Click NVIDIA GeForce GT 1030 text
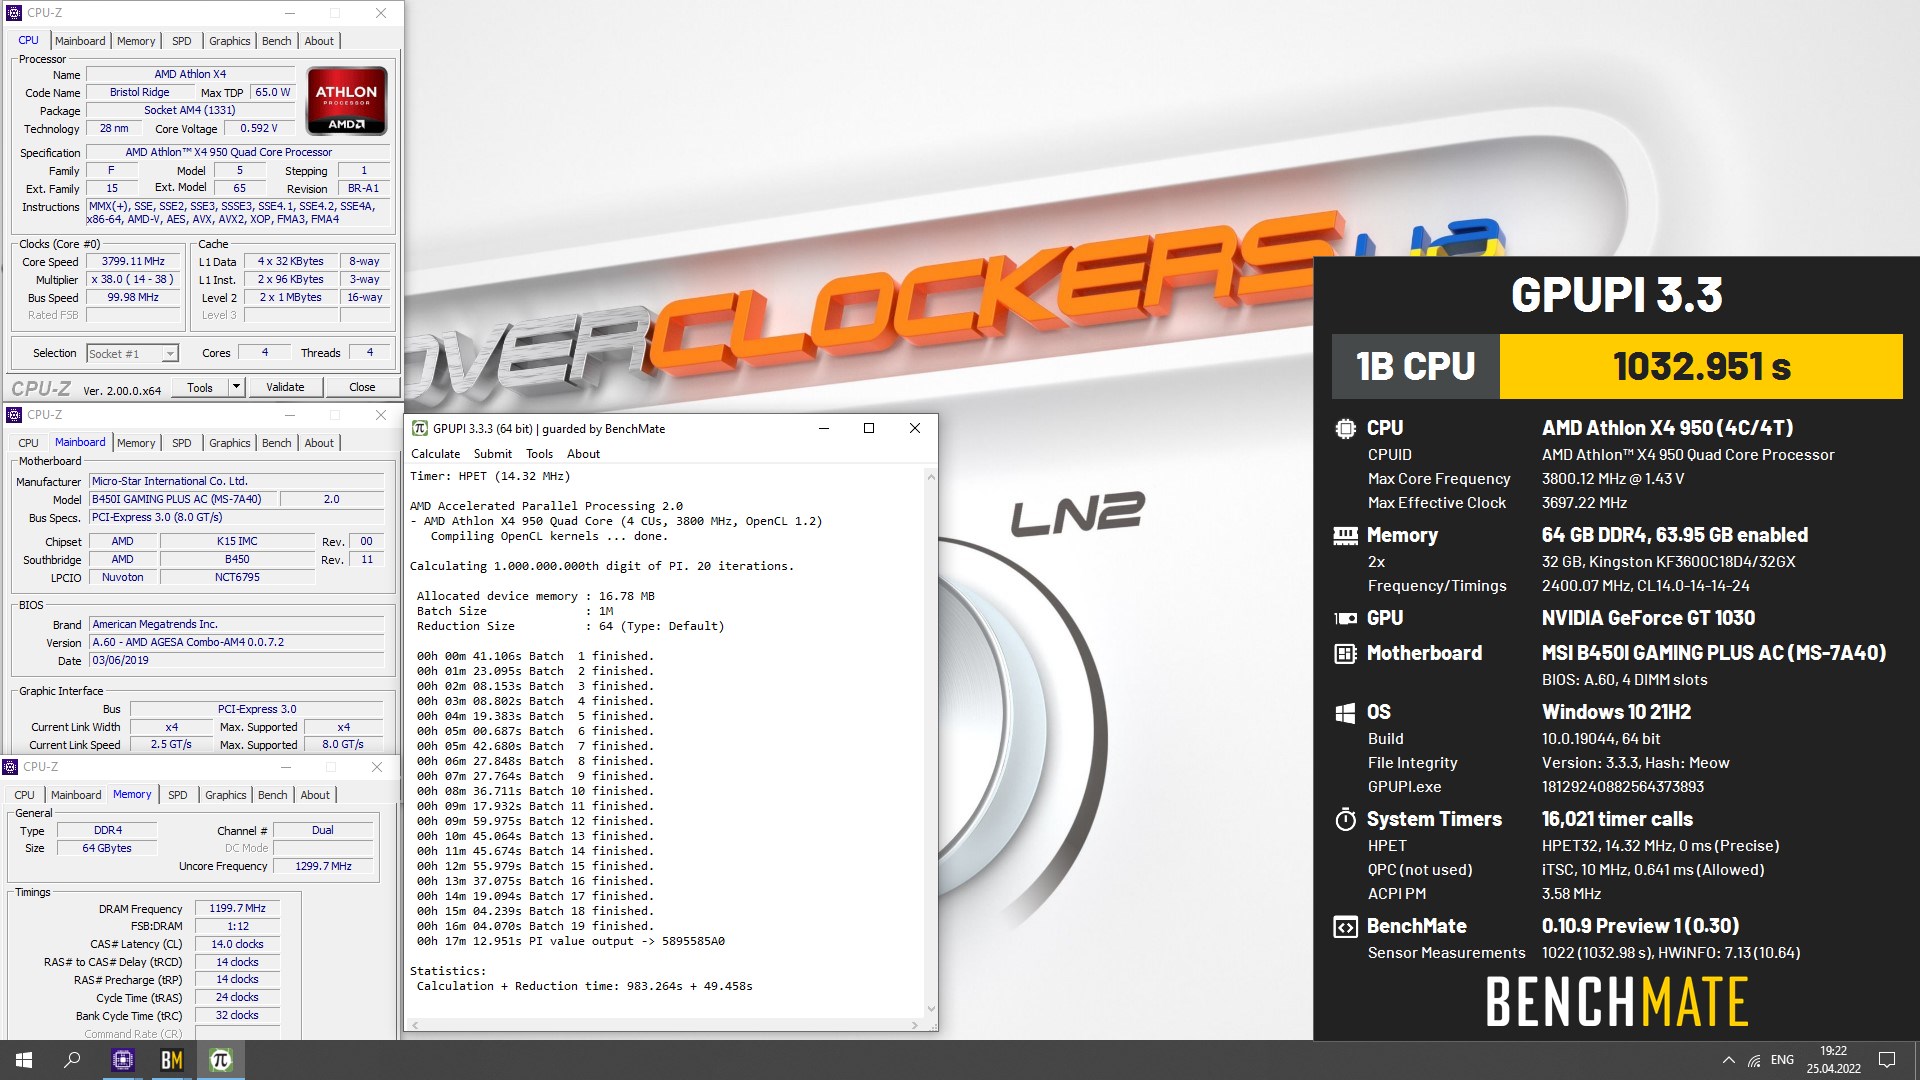 1648,618
